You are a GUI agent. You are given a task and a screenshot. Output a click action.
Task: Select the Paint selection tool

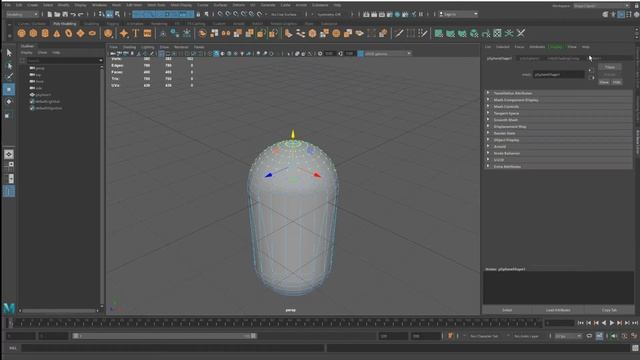coord(9,77)
